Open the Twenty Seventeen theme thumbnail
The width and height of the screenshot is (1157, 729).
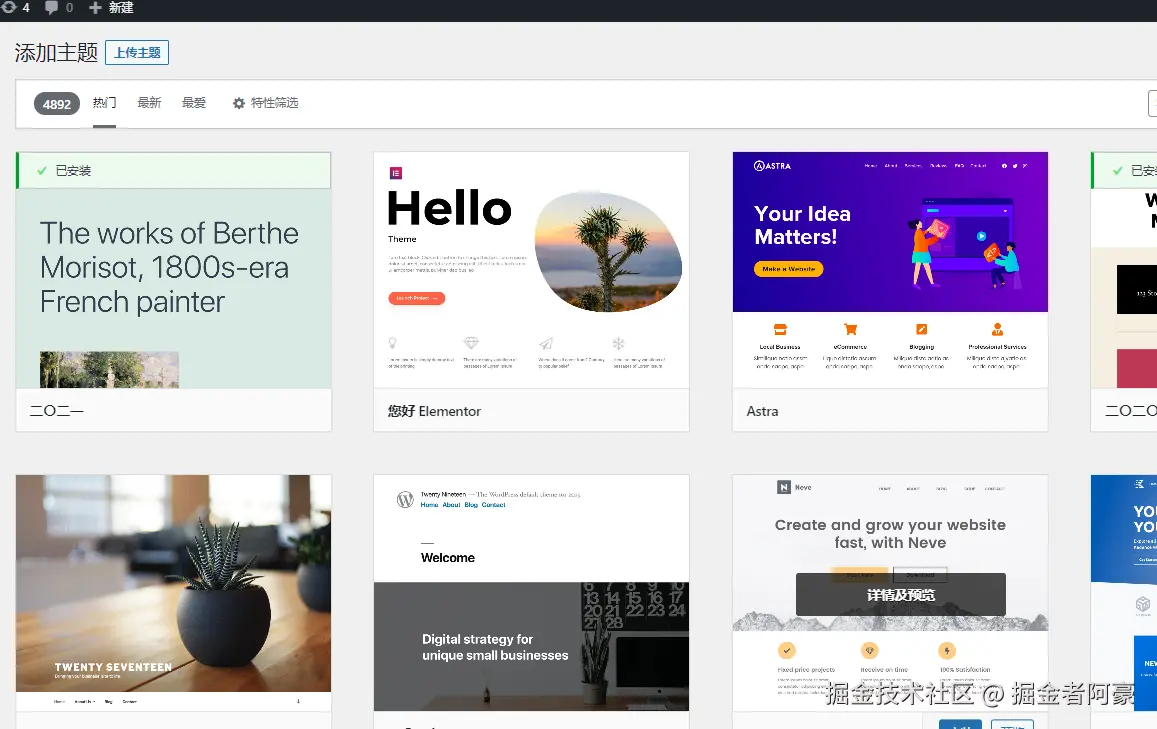click(x=173, y=593)
